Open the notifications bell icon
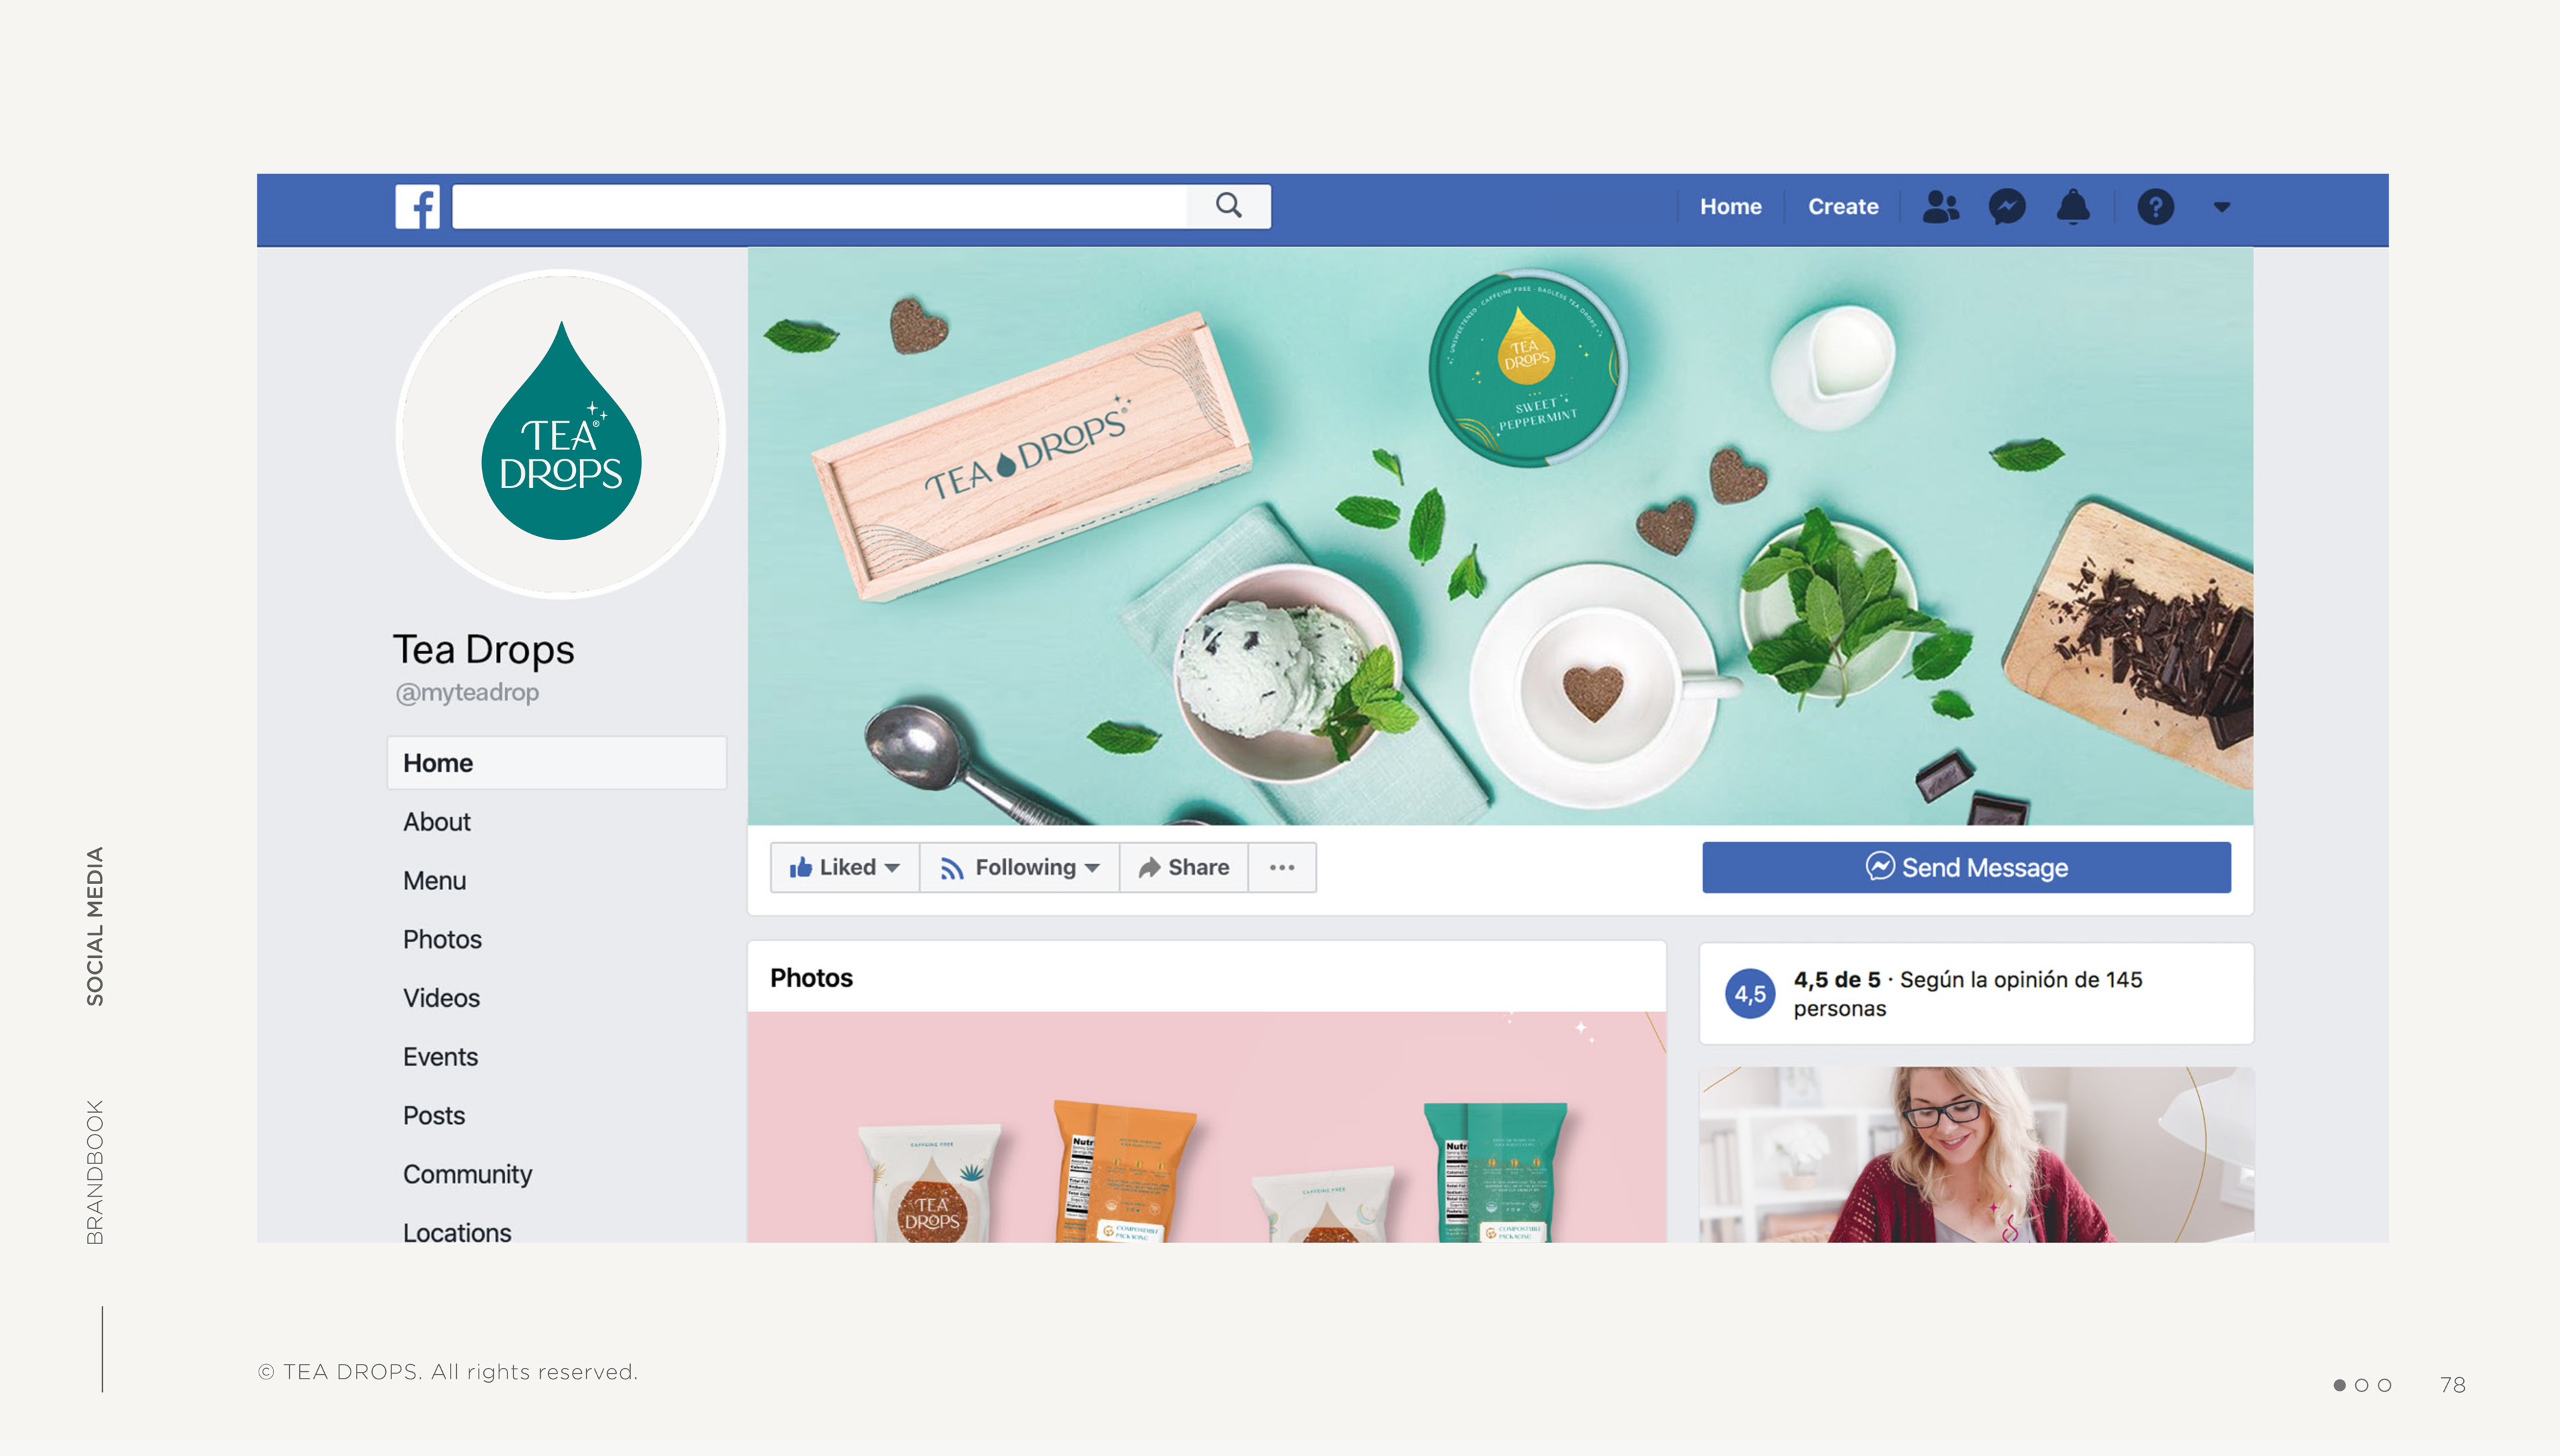 (2073, 207)
